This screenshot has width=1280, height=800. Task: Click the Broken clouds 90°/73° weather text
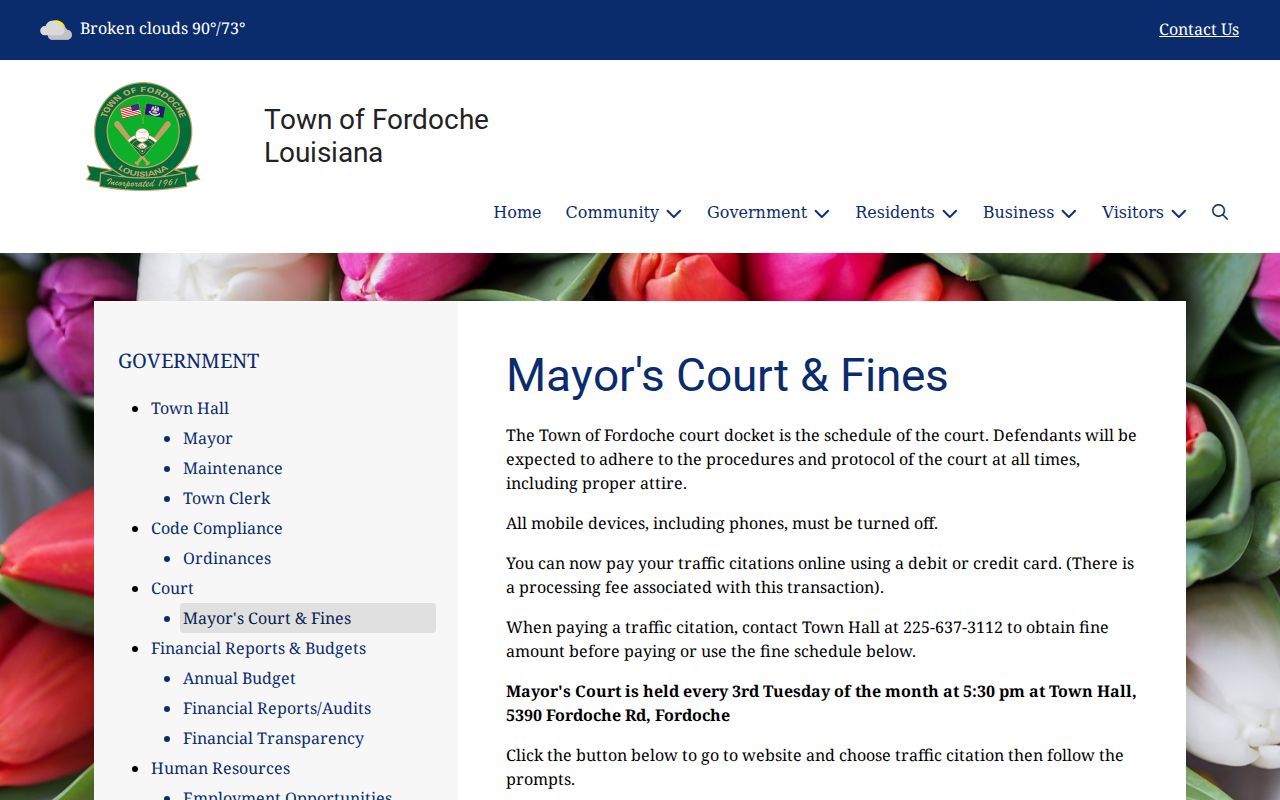click(163, 28)
